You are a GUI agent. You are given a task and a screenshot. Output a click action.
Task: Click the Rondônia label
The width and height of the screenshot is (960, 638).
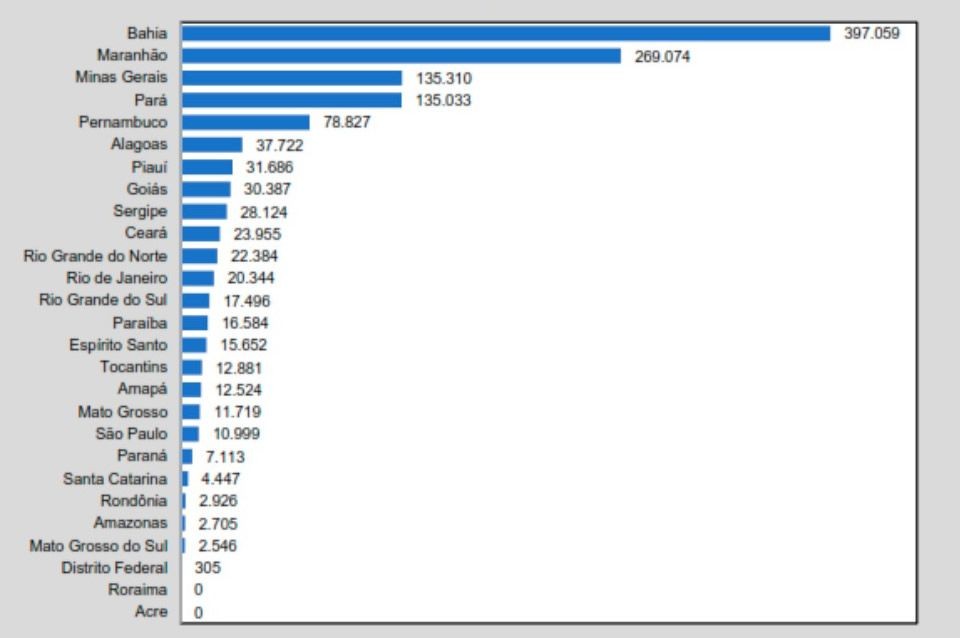click(x=134, y=500)
